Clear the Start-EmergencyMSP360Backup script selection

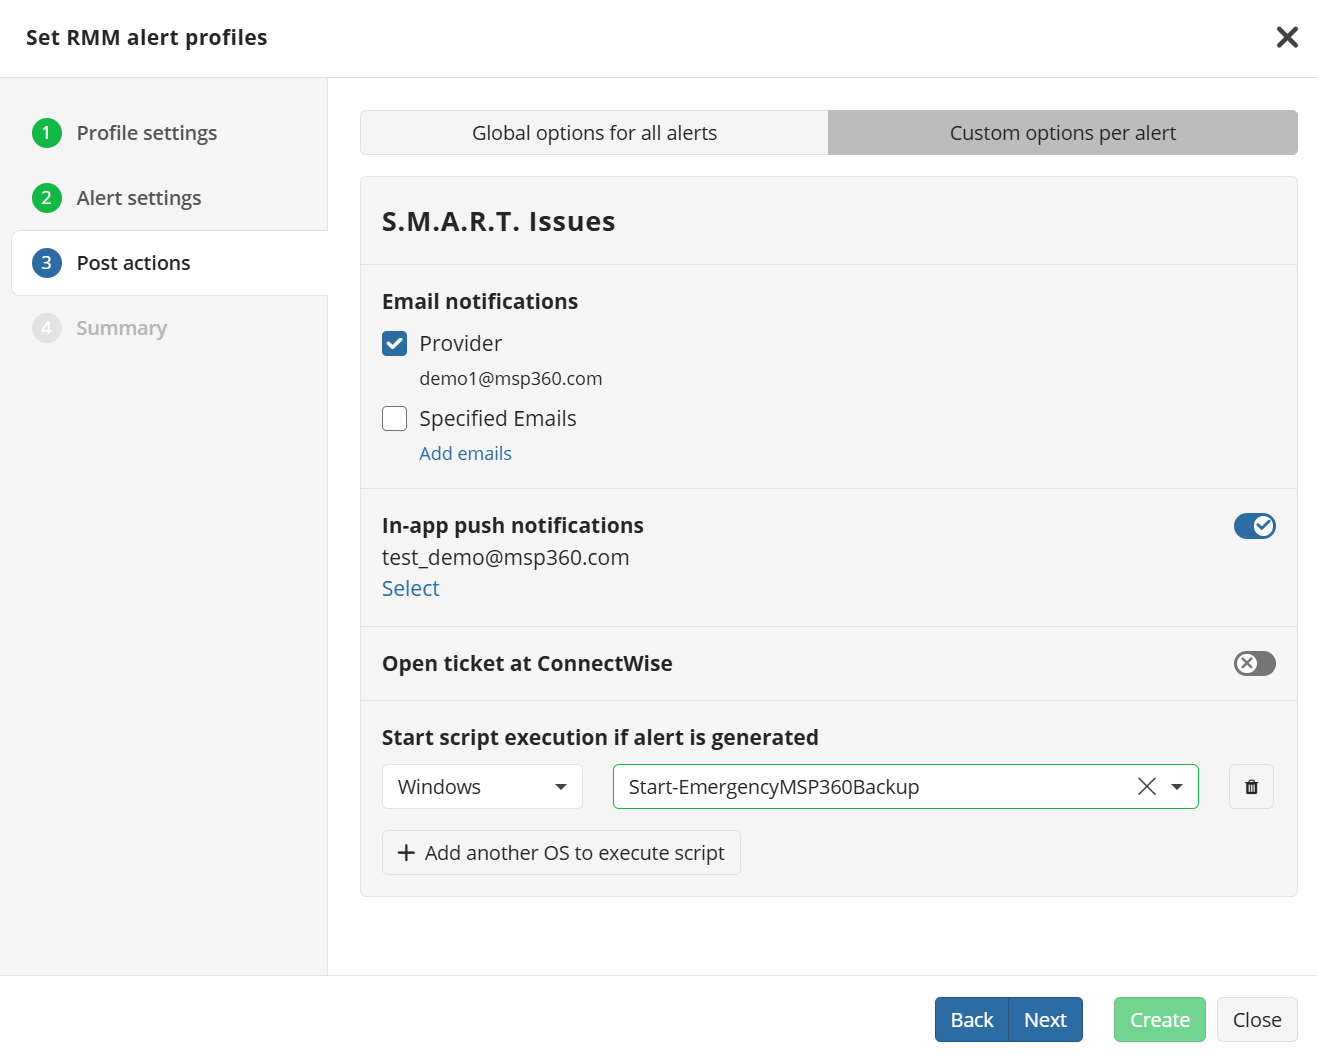tap(1147, 787)
